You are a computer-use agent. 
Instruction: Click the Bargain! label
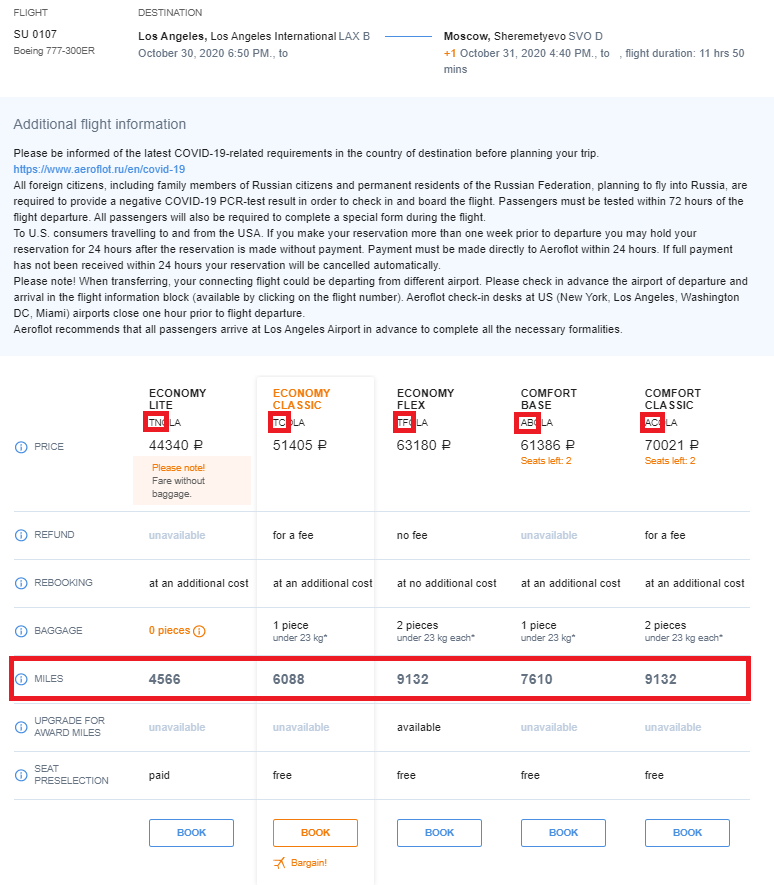[x=309, y=862]
